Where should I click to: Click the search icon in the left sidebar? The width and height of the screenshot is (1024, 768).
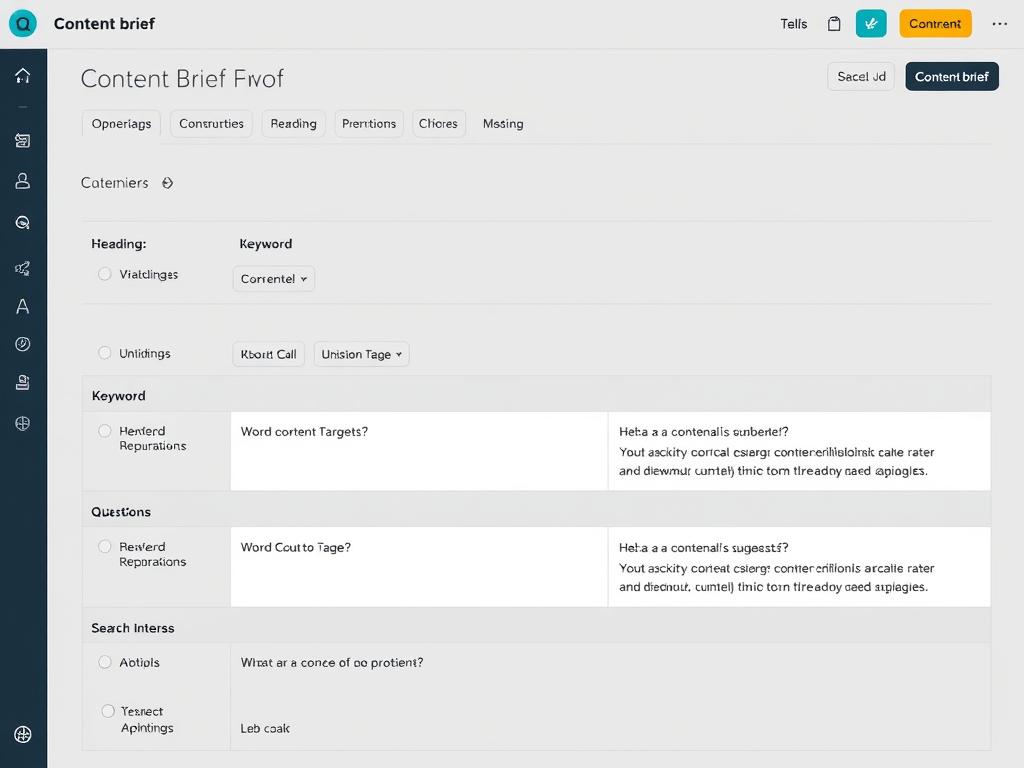click(23, 222)
